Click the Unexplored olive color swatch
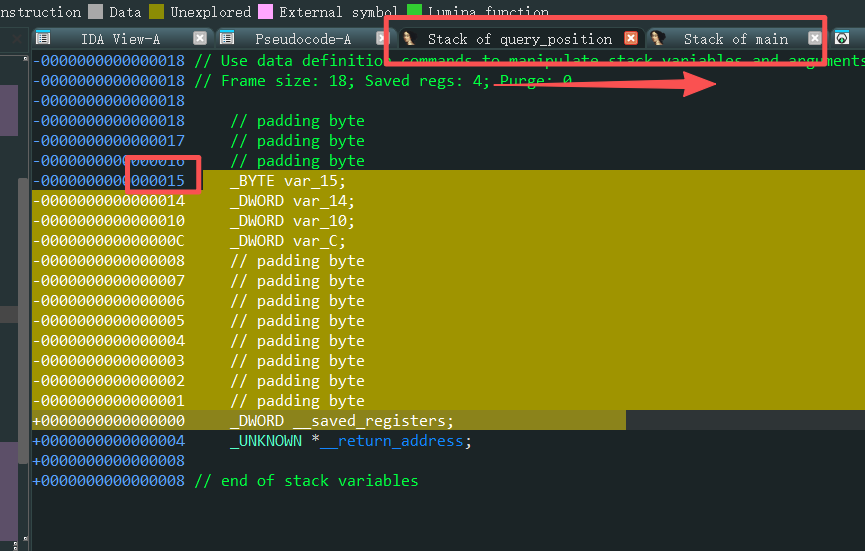The width and height of the screenshot is (865, 551). click(156, 12)
